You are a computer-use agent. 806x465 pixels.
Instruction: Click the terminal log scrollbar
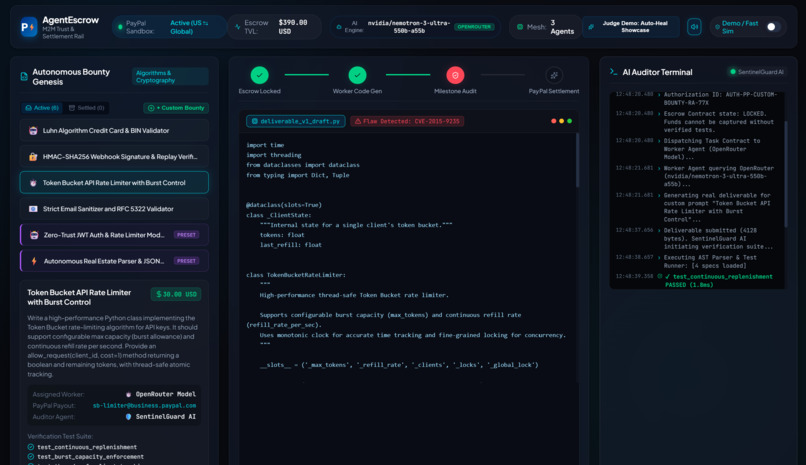coord(785,175)
